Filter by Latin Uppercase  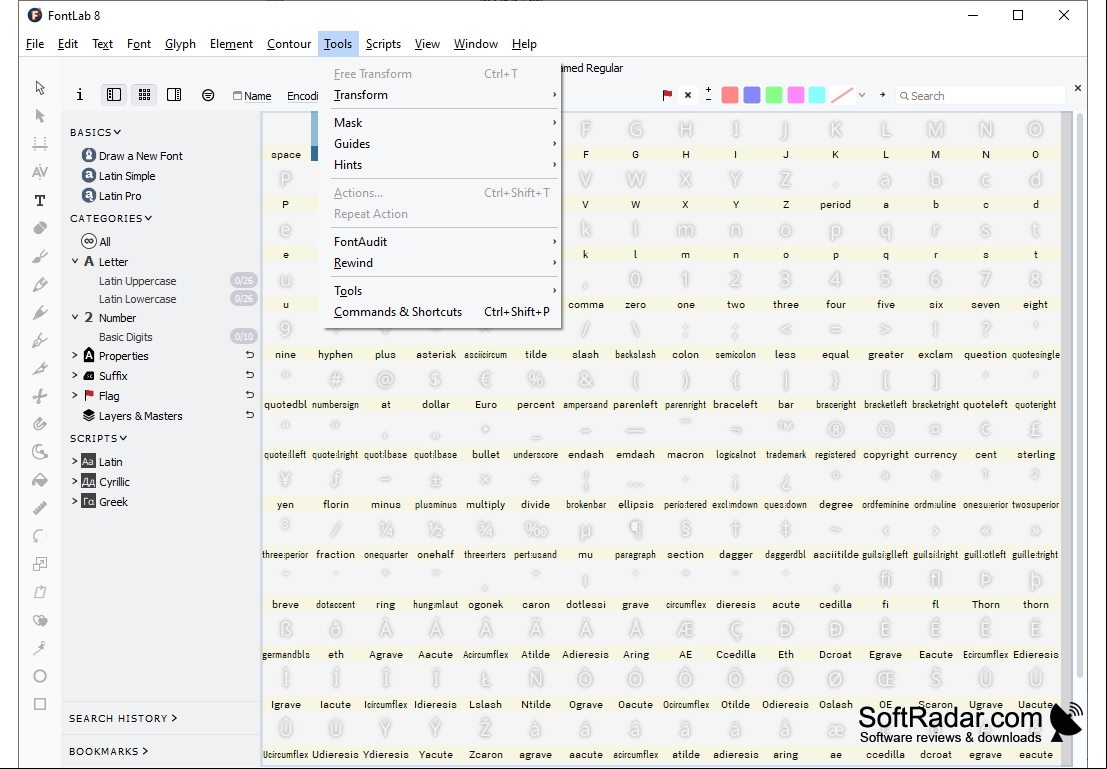pos(138,281)
